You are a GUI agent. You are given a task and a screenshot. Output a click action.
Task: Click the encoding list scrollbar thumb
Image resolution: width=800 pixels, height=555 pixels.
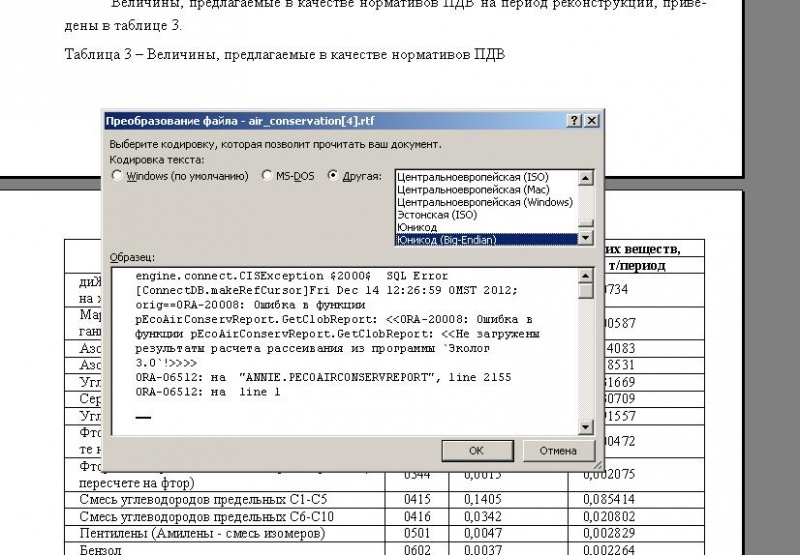587,225
